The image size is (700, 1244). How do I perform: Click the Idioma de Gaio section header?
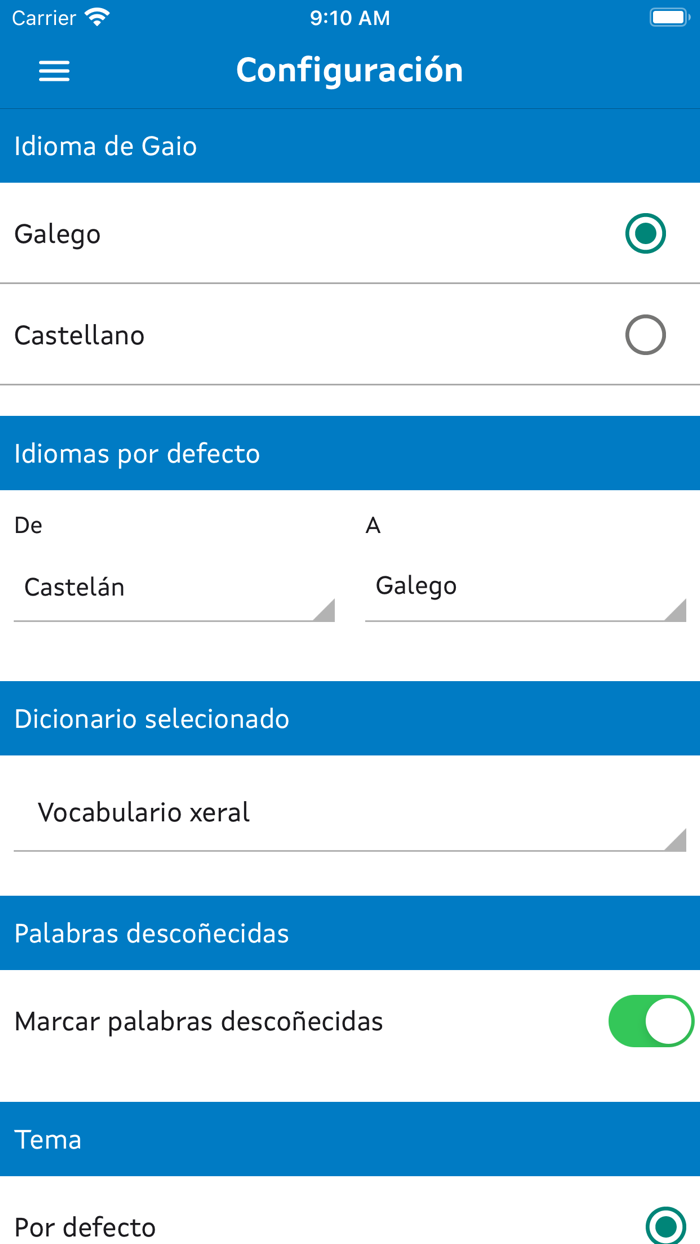pos(106,146)
